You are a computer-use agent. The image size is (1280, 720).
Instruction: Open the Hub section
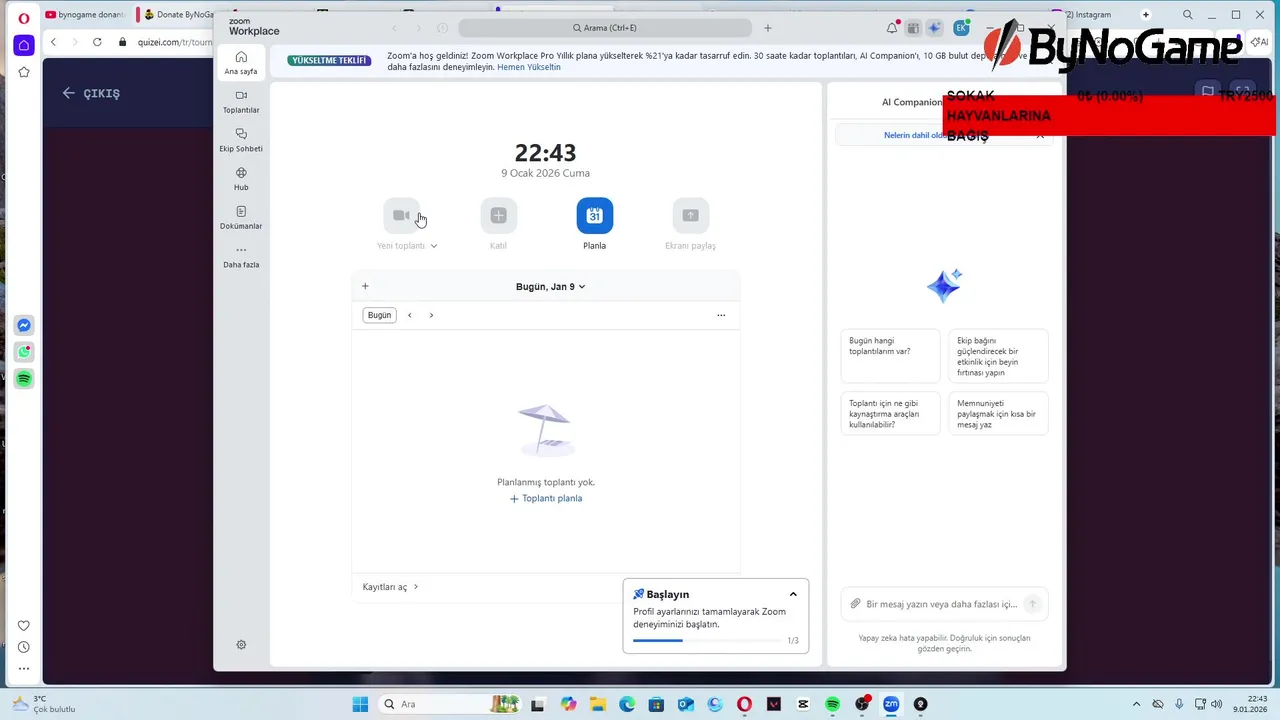click(241, 179)
